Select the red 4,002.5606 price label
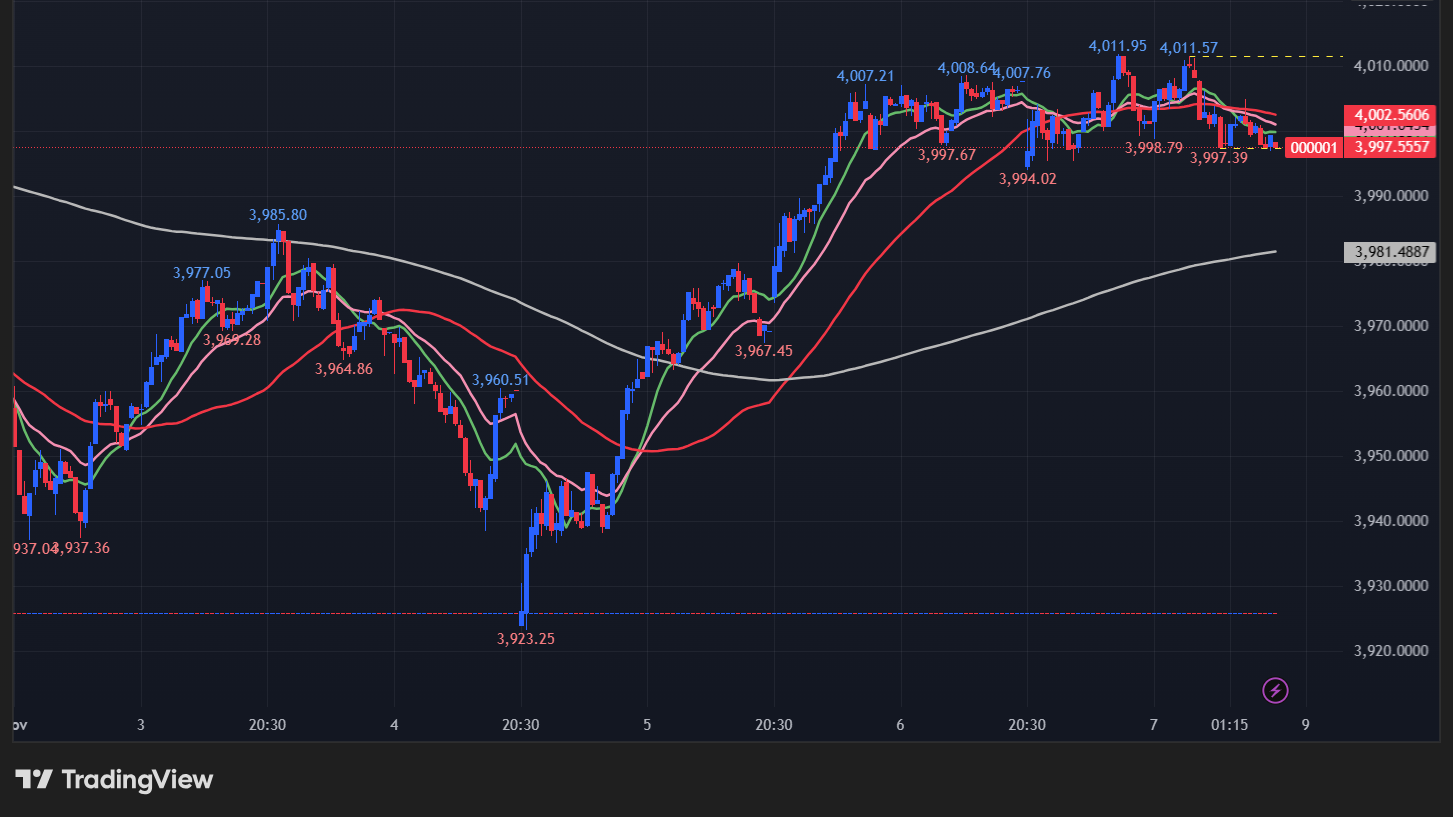The width and height of the screenshot is (1453, 817). (1389, 114)
